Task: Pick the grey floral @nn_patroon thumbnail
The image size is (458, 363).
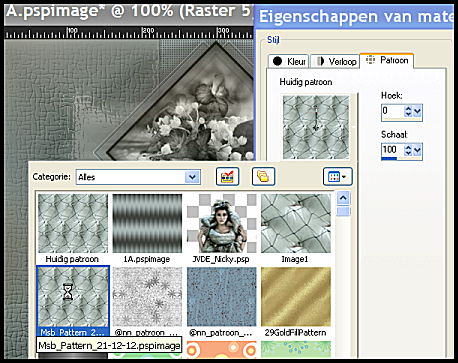Action: [147, 297]
